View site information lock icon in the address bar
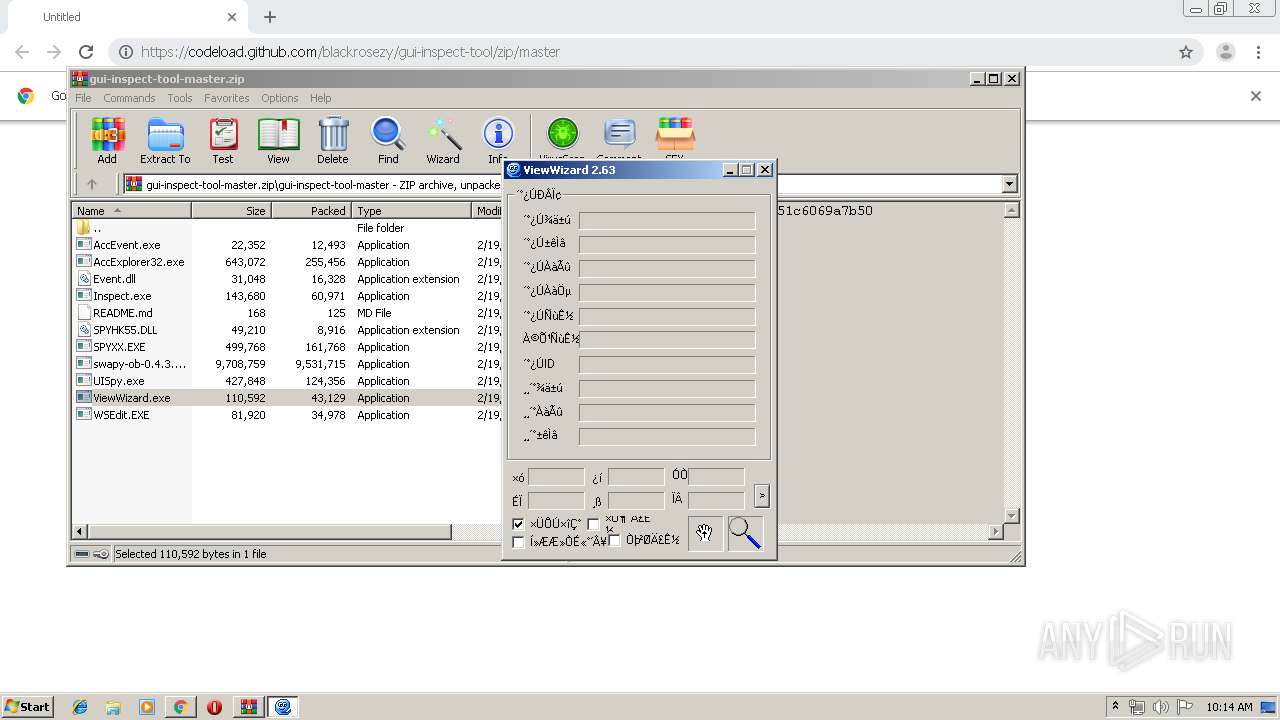1280x720 pixels. click(126, 52)
